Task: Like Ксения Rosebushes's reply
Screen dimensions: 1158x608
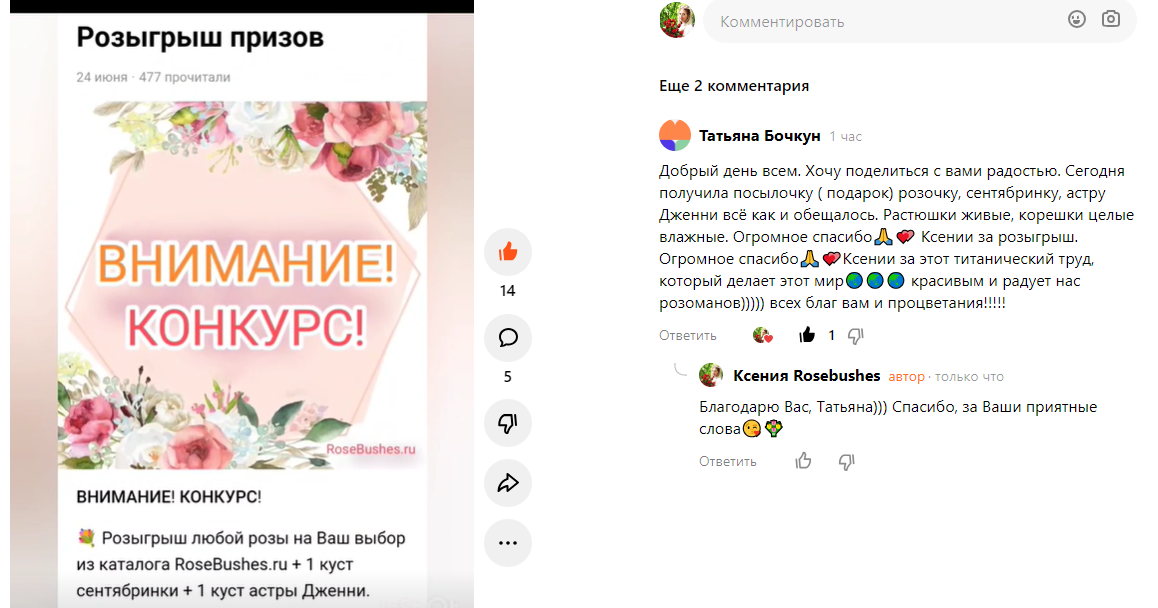Action: [x=804, y=461]
